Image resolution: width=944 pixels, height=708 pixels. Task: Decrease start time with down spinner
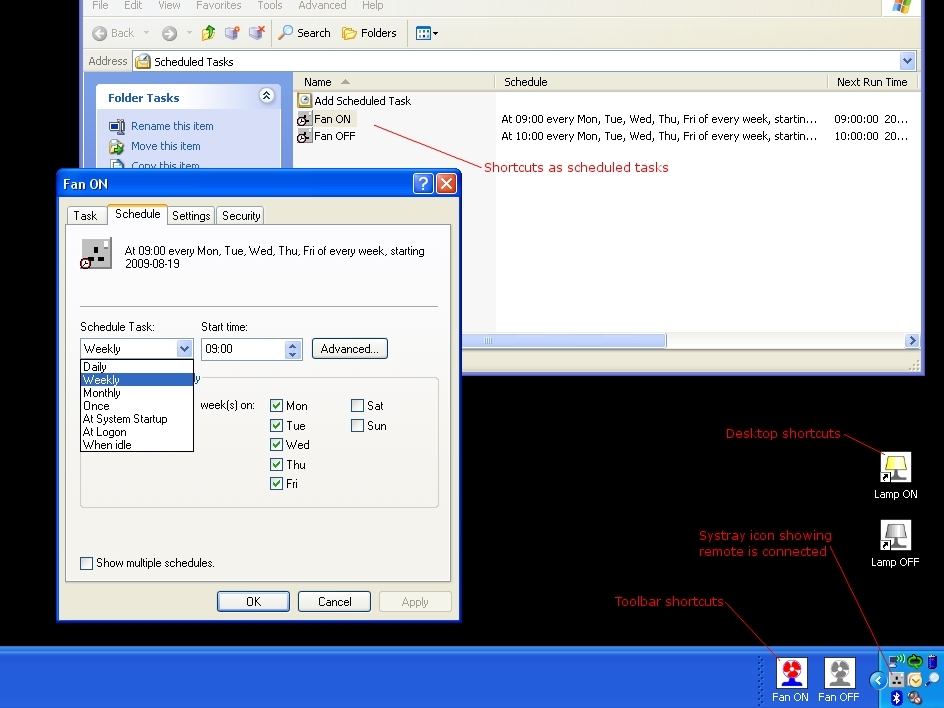point(293,354)
